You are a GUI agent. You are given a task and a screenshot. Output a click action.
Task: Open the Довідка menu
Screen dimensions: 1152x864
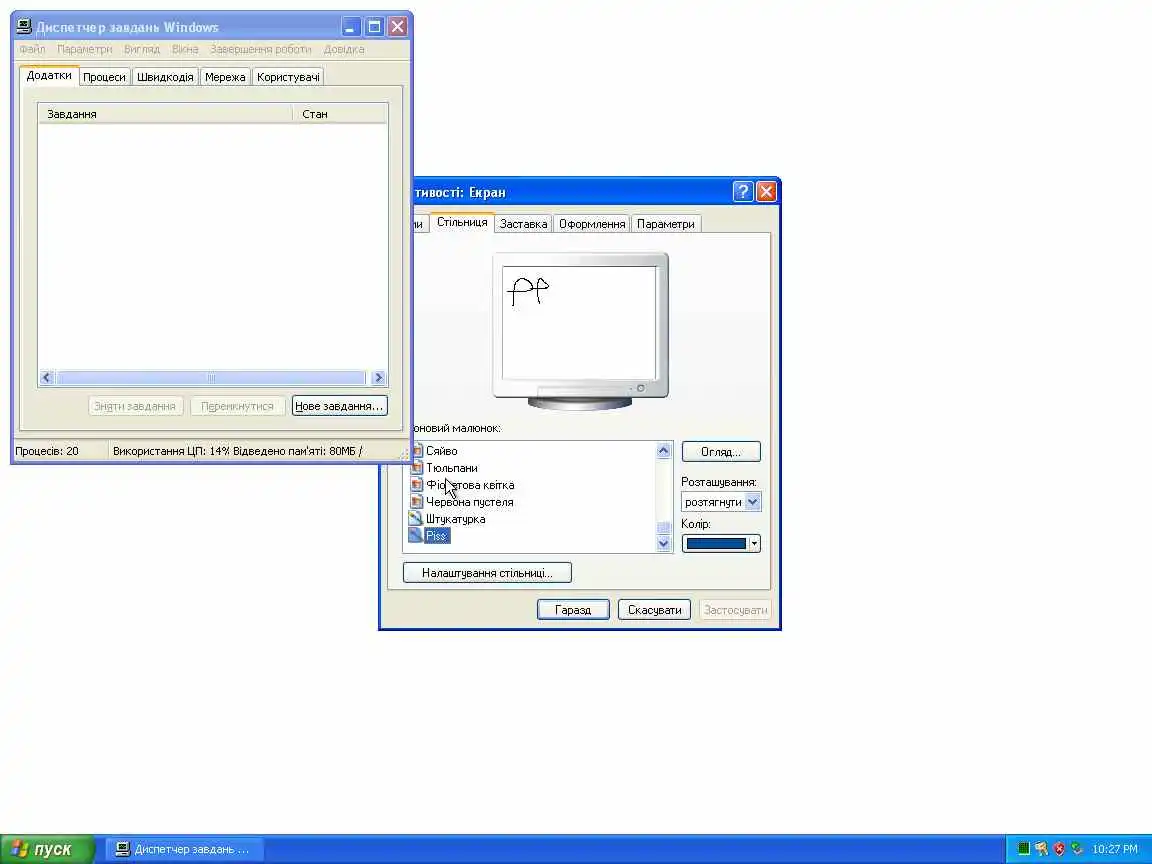[344, 49]
